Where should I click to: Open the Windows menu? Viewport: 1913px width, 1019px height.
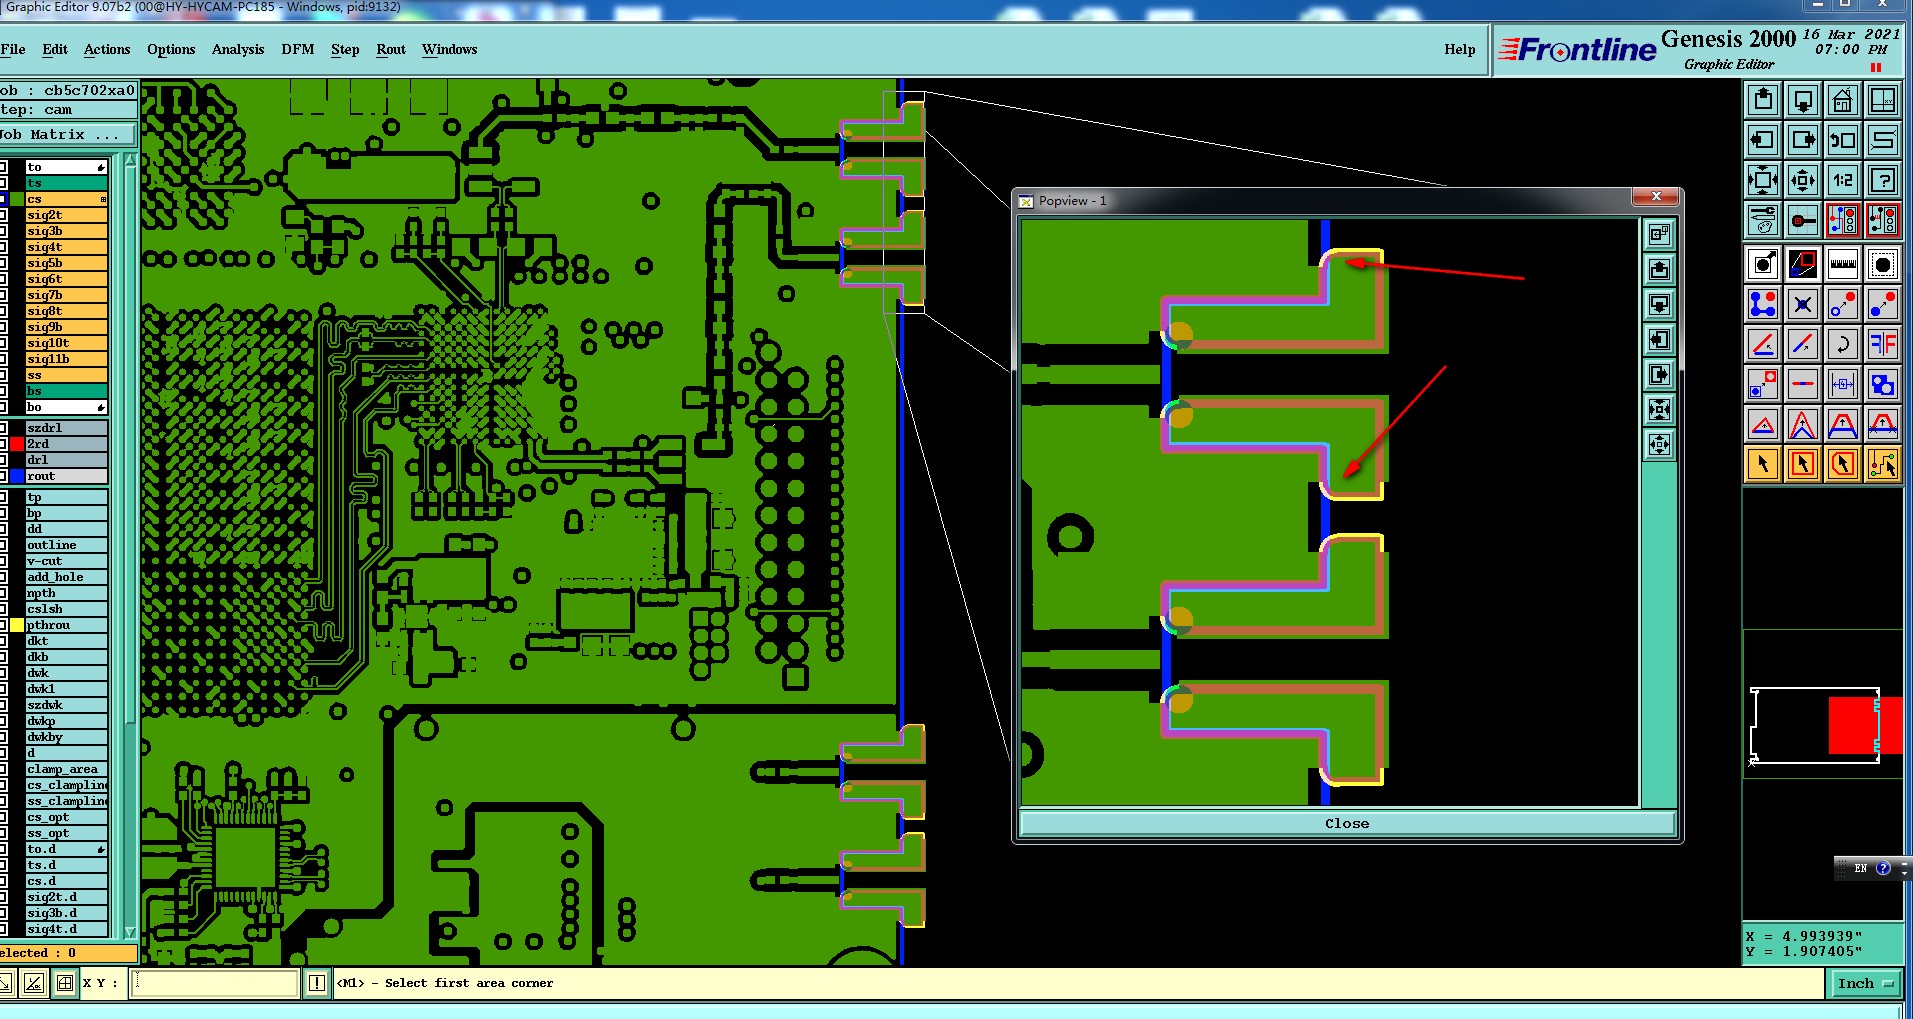pos(449,49)
